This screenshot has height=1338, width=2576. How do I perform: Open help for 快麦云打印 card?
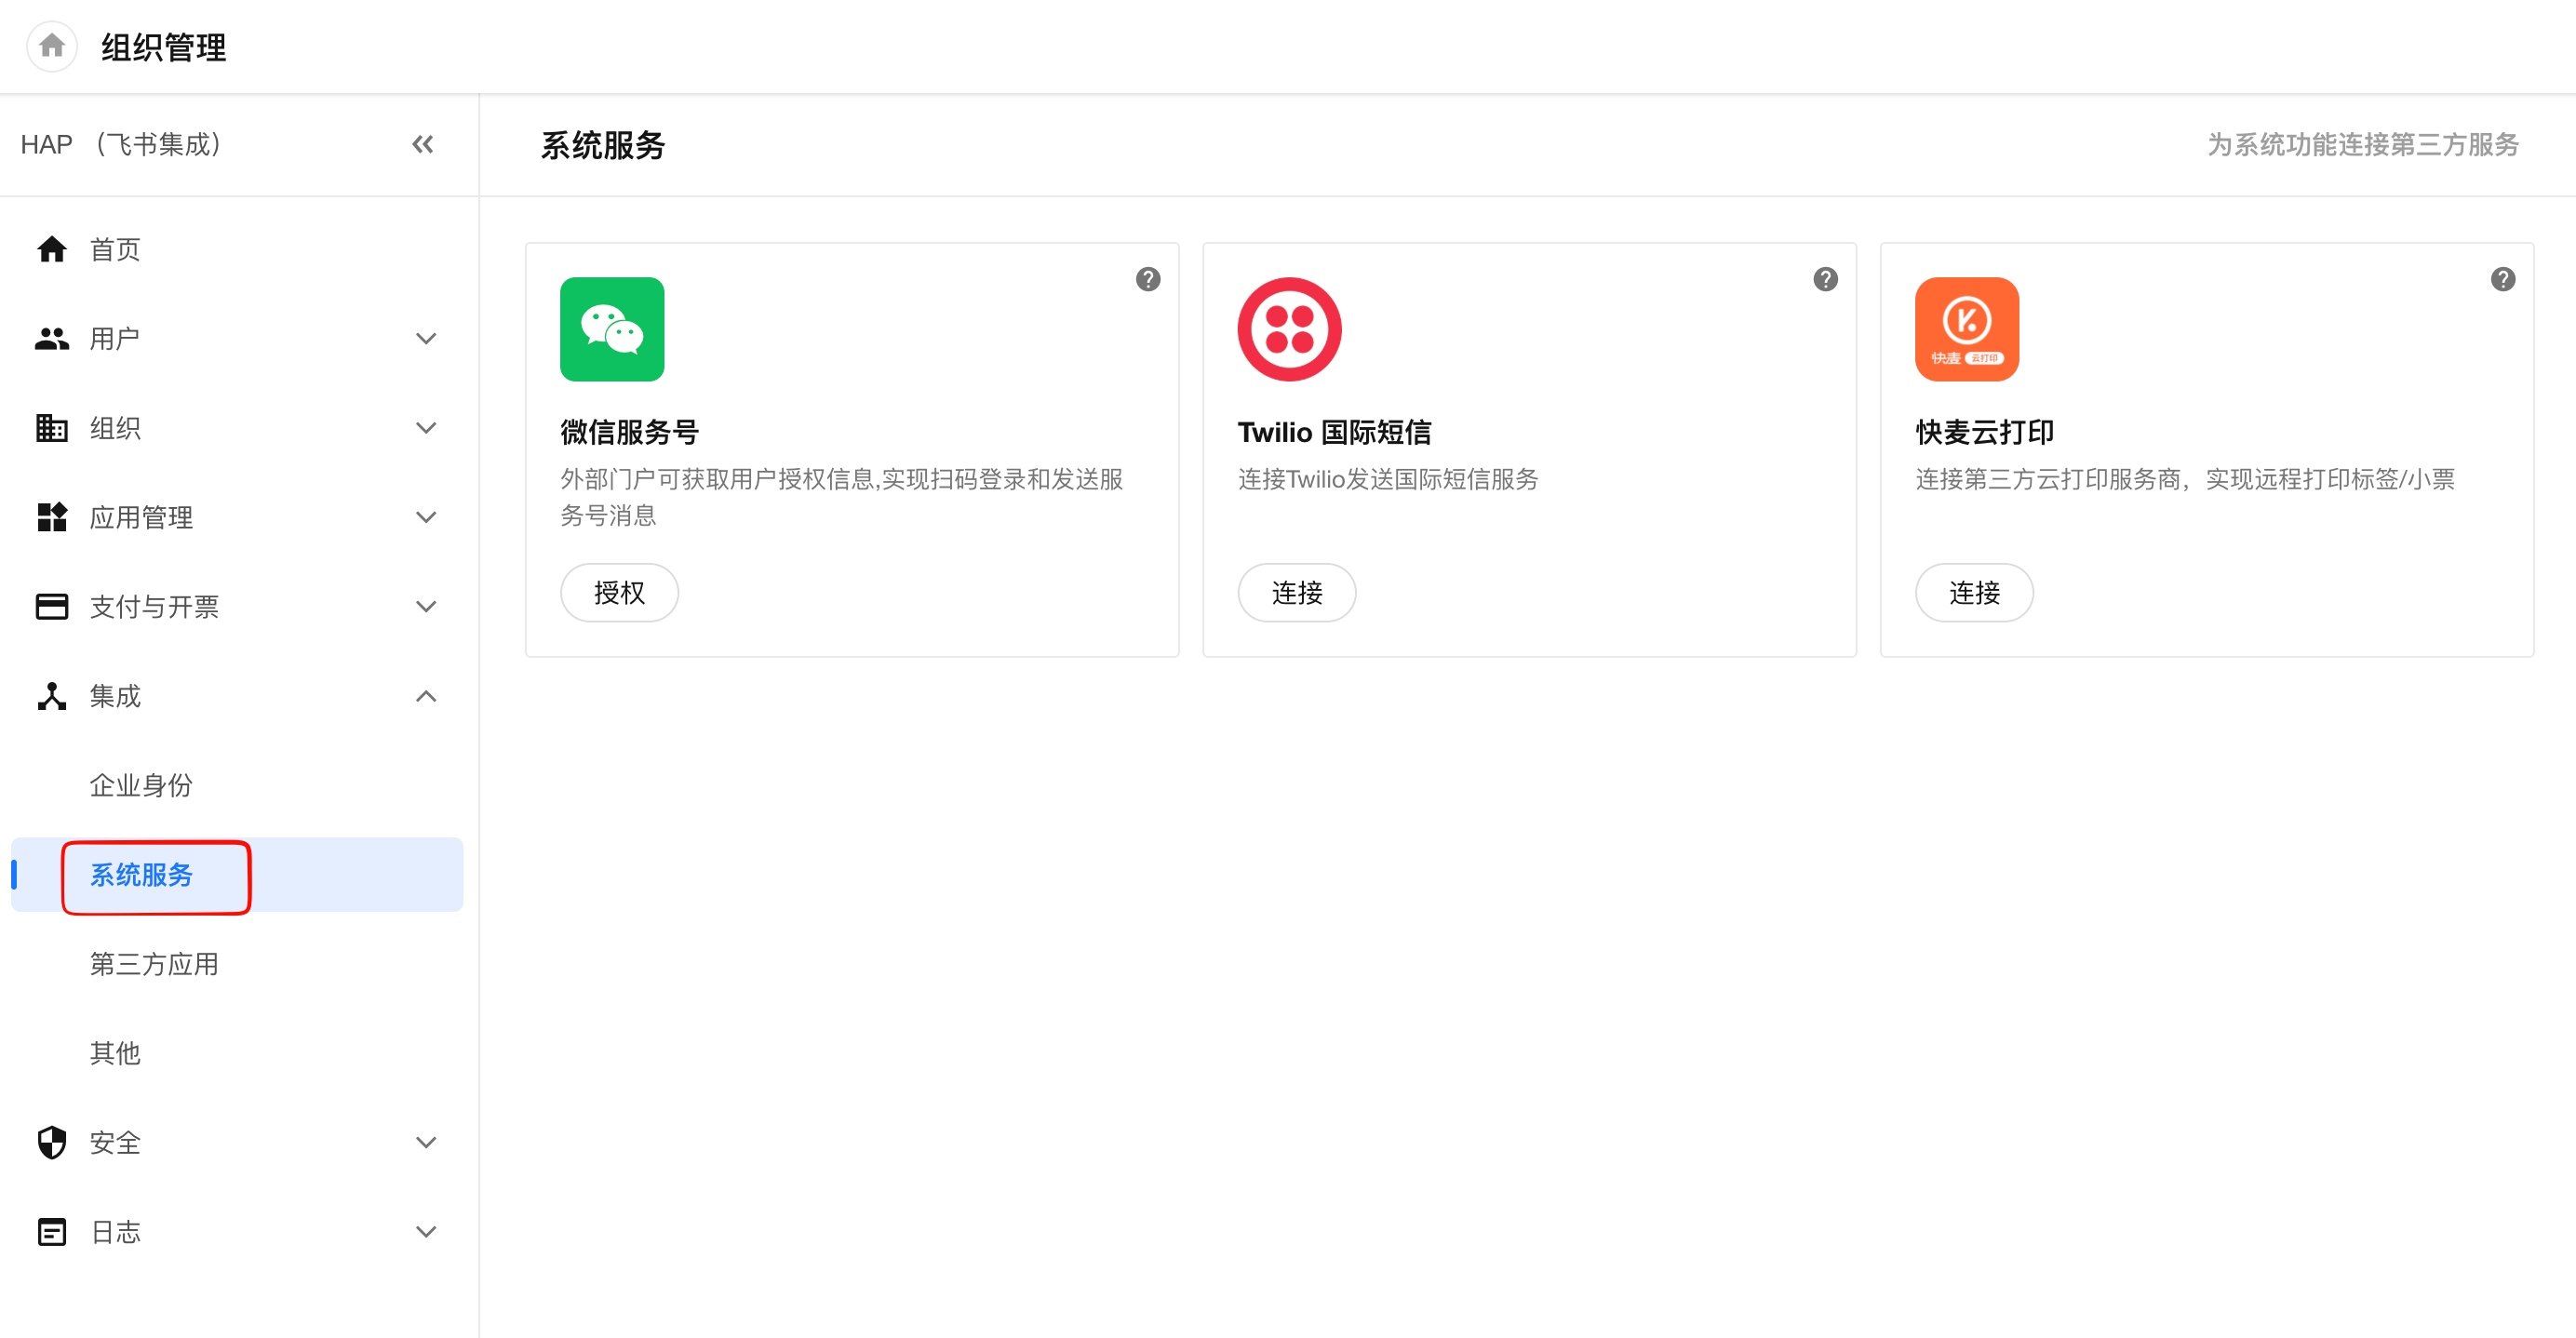coord(2502,279)
